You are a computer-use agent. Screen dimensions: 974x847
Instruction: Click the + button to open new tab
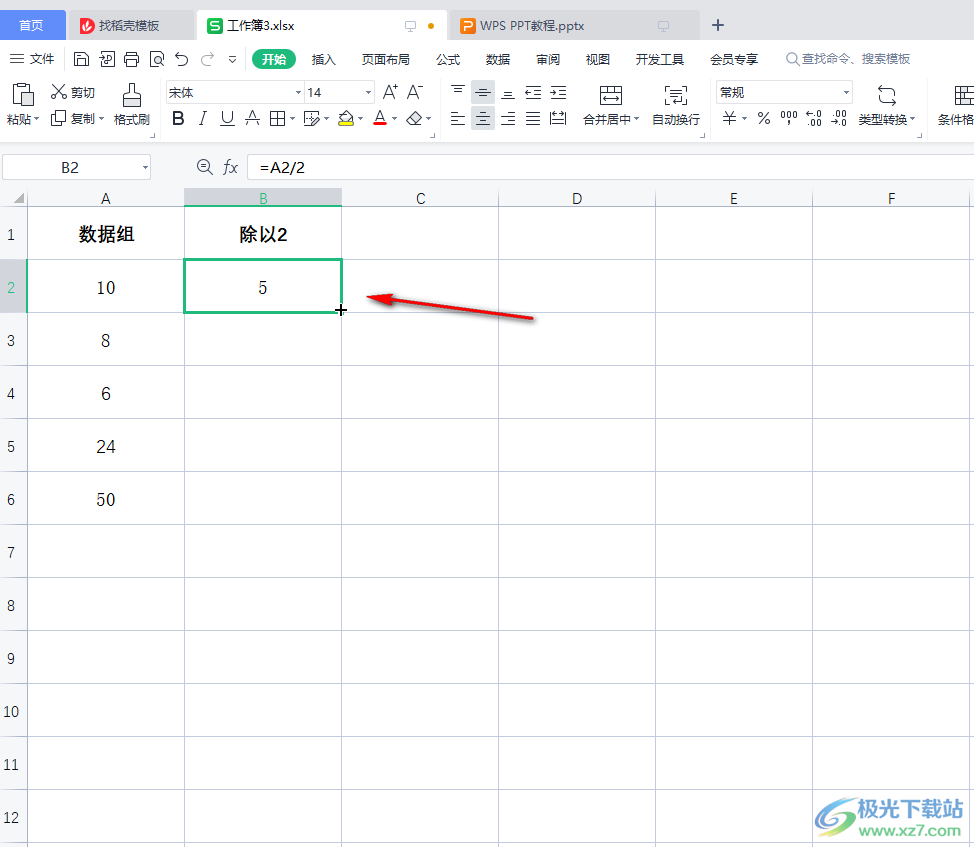[x=717, y=25]
